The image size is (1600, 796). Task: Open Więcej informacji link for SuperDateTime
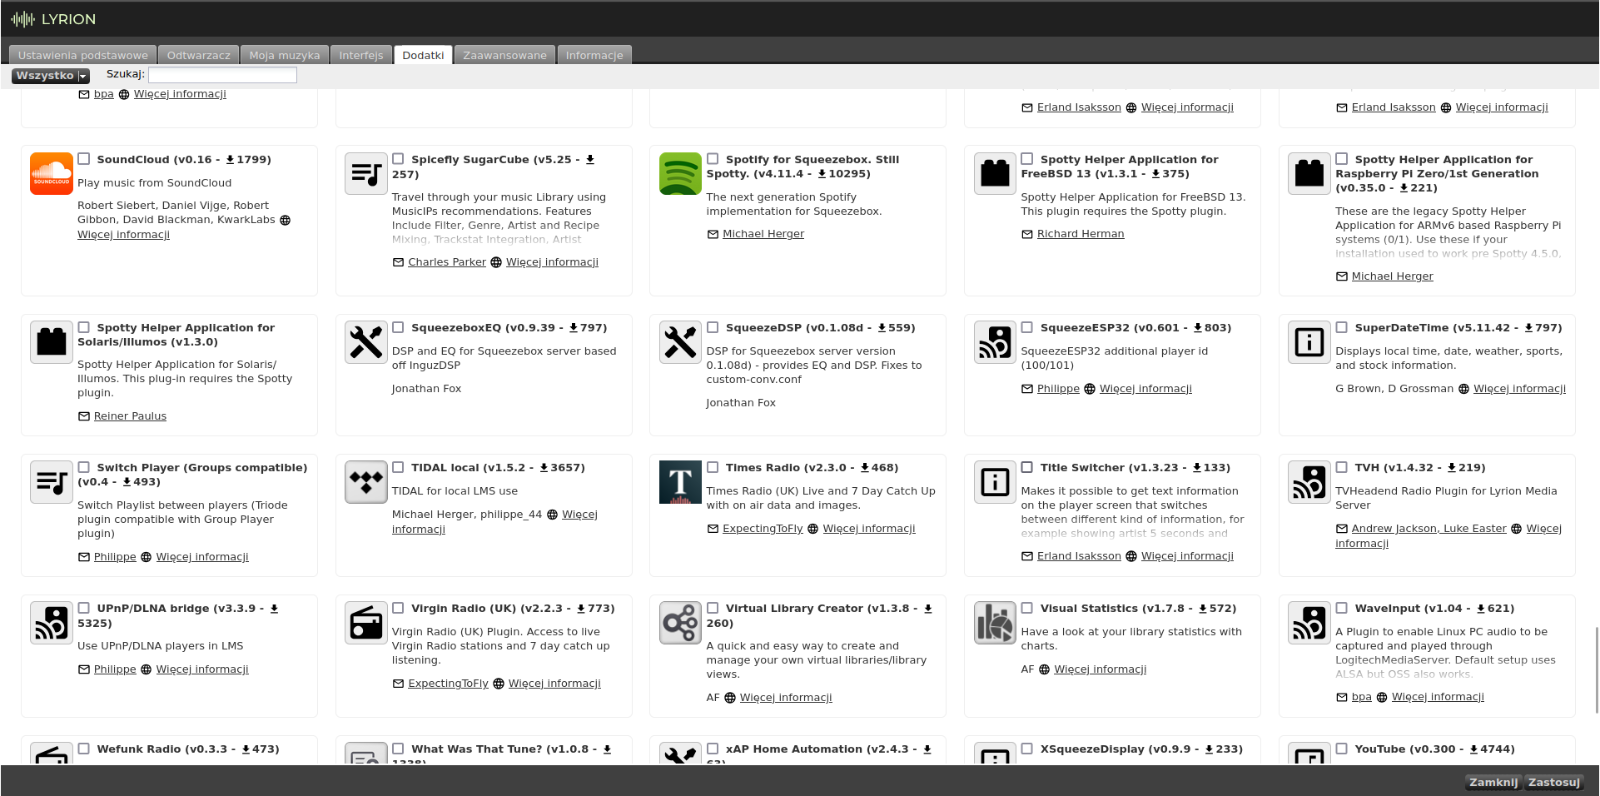1519,389
